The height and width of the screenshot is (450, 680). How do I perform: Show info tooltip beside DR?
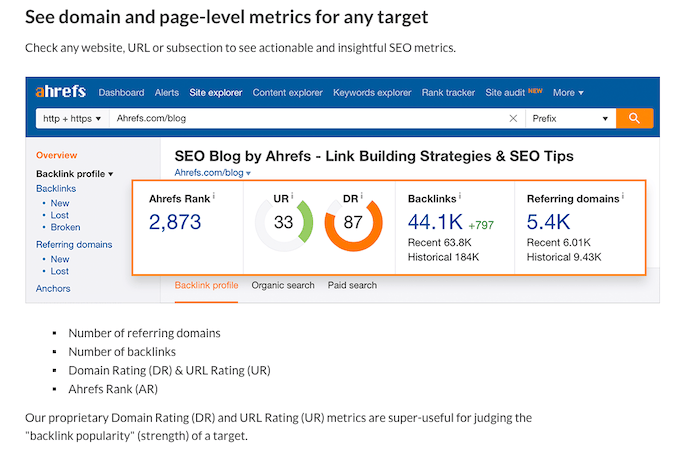coord(361,196)
